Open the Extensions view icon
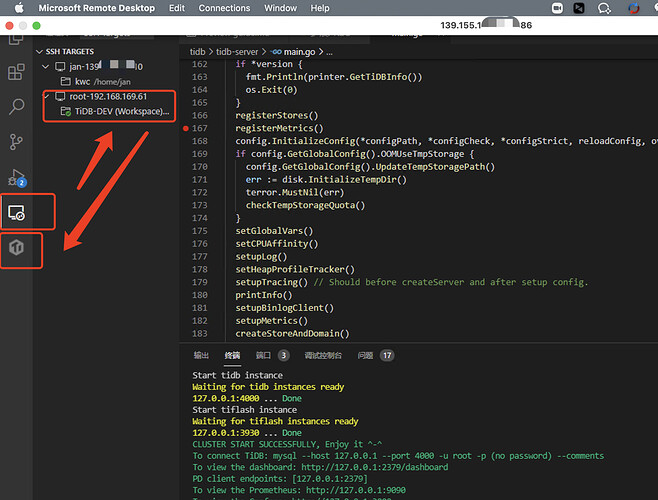 pos(16,72)
